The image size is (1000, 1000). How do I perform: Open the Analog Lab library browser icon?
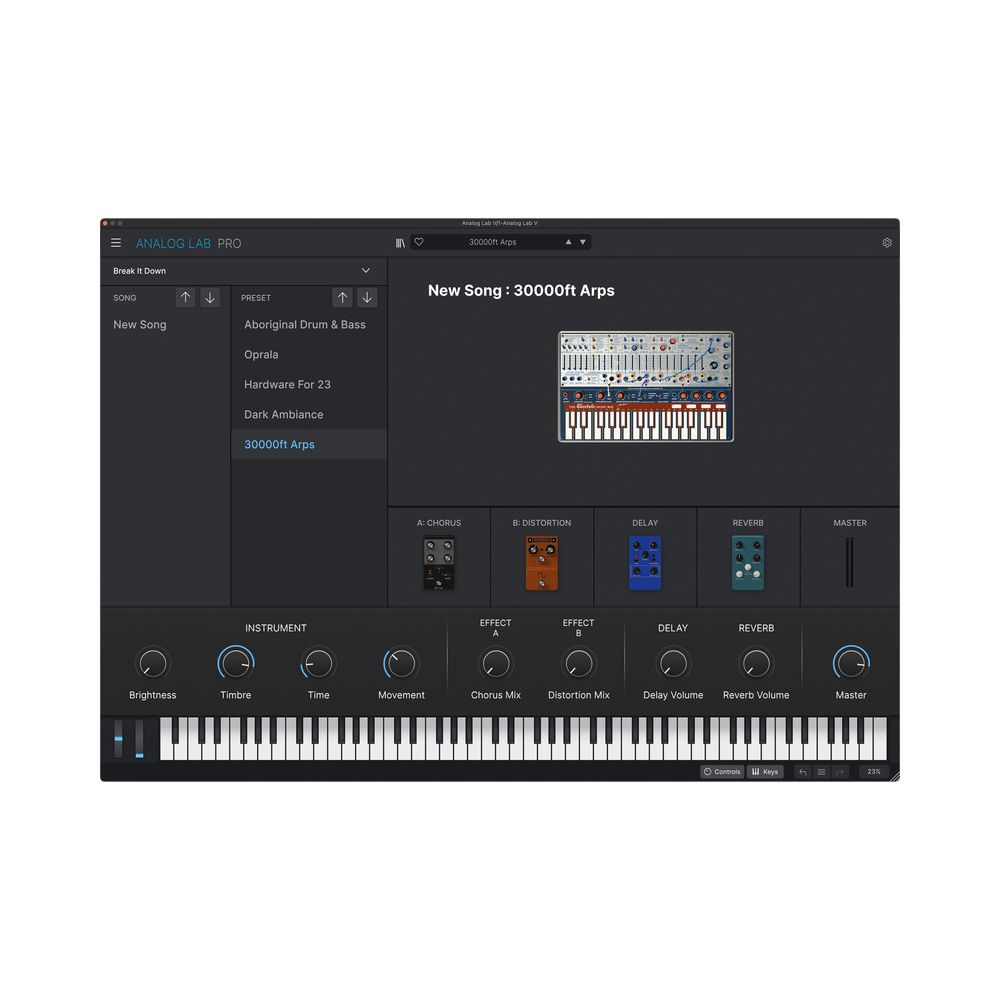pyautogui.click(x=400, y=242)
